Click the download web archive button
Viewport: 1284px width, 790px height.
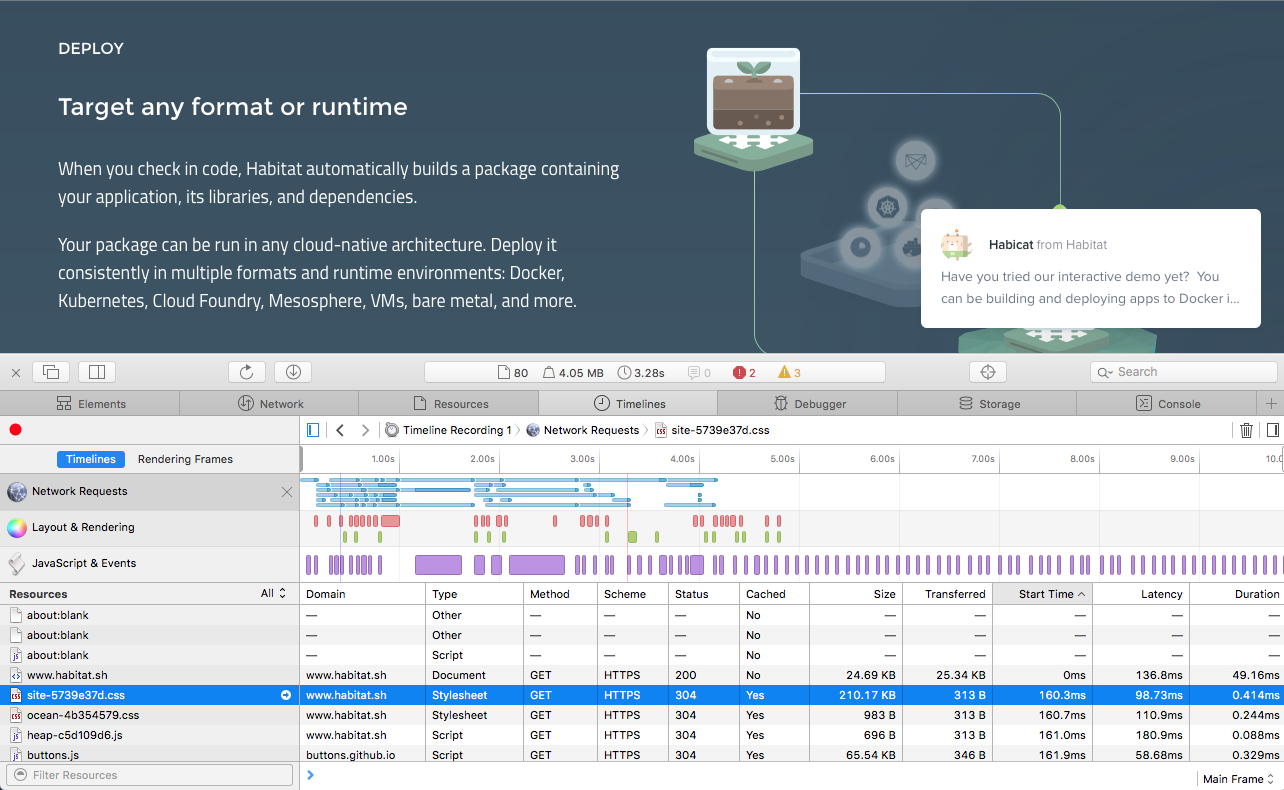coord(293,372)
